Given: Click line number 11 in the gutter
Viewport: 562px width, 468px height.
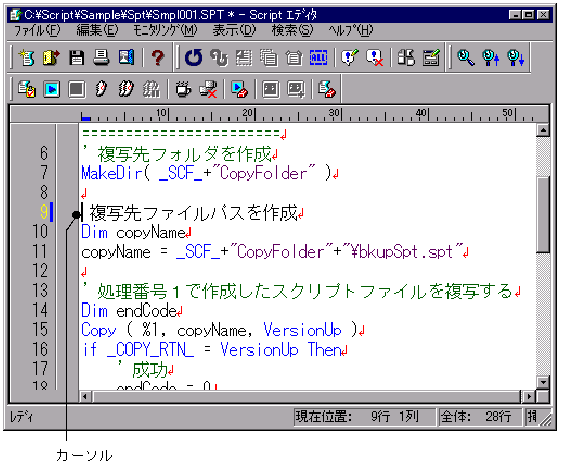Looking at the screenshot, I should (40, 251).
